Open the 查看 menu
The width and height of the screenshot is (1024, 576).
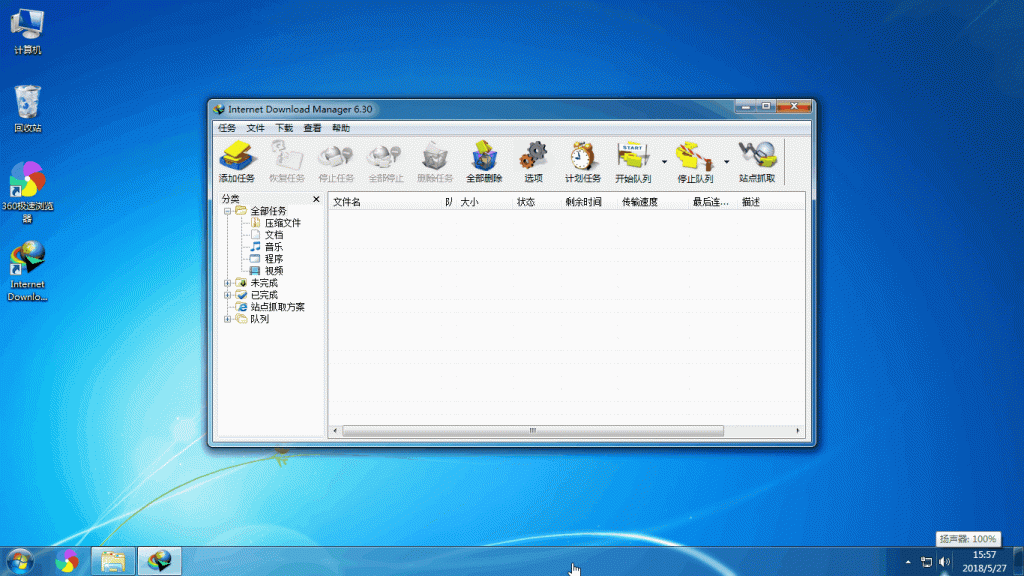click(312, 128)
